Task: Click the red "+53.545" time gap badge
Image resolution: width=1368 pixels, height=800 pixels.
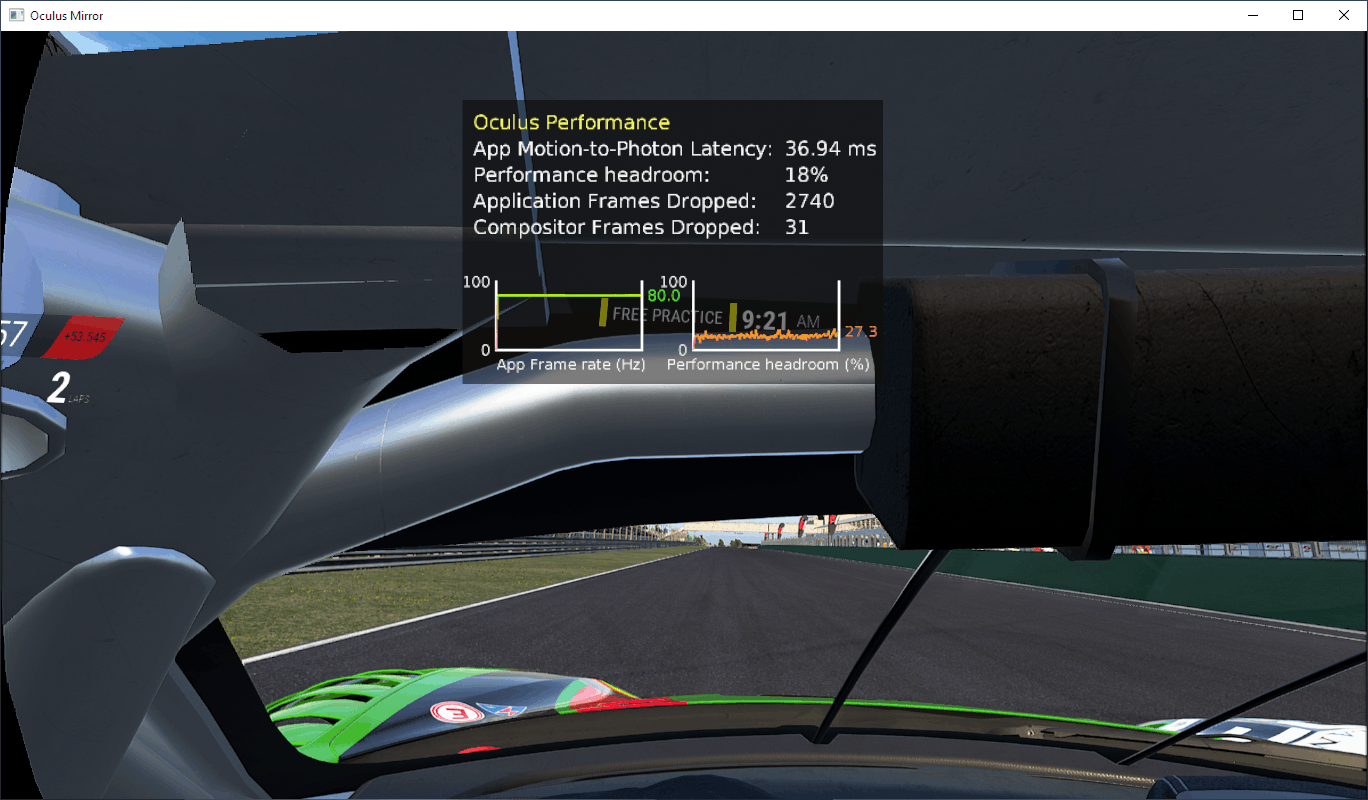Action: 85,337
